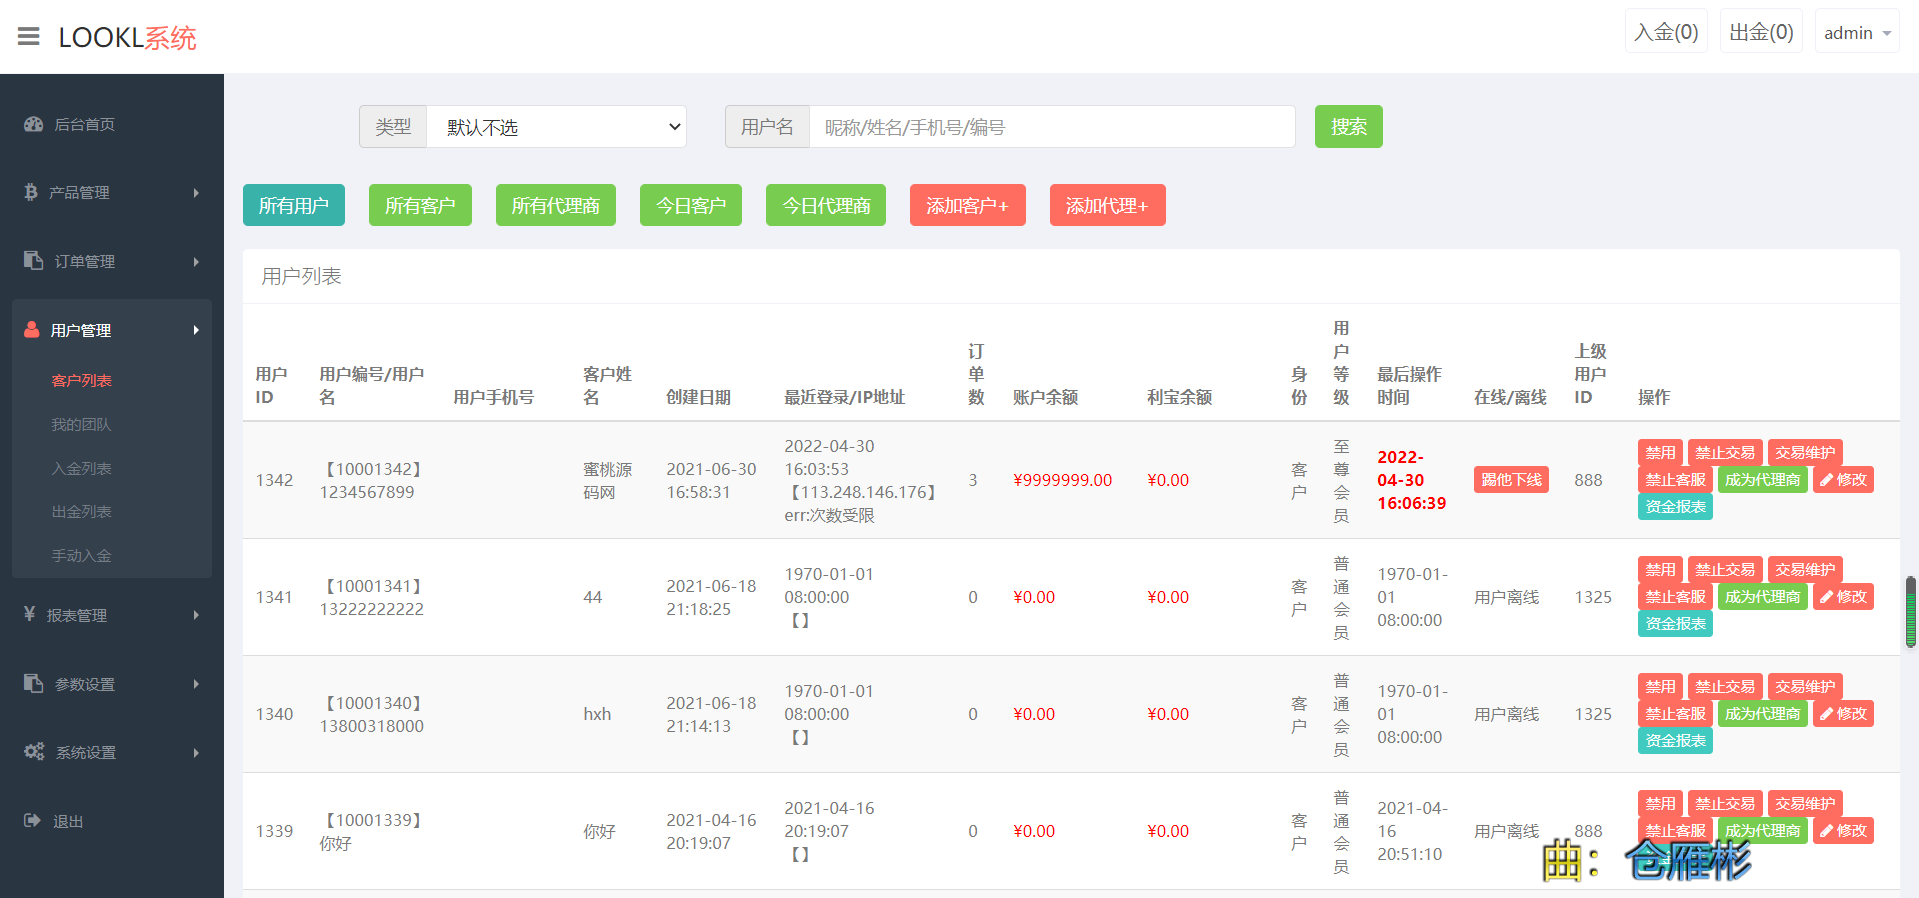
Task: Expand the 产品管理 submenu arrow
Action: tap(196, 193)
